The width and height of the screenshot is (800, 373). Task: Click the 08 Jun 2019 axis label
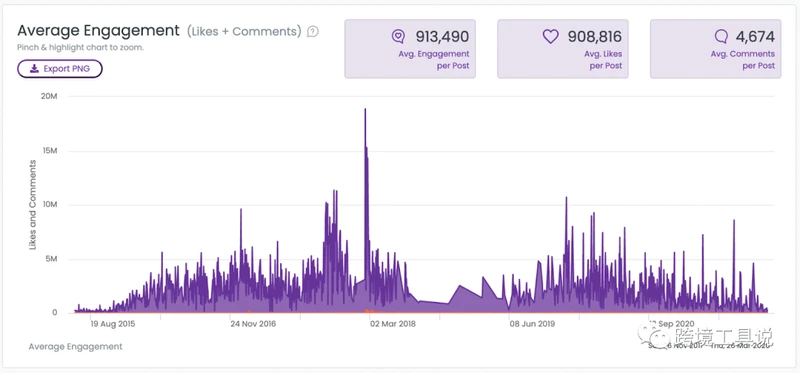(x=533, y=324)
